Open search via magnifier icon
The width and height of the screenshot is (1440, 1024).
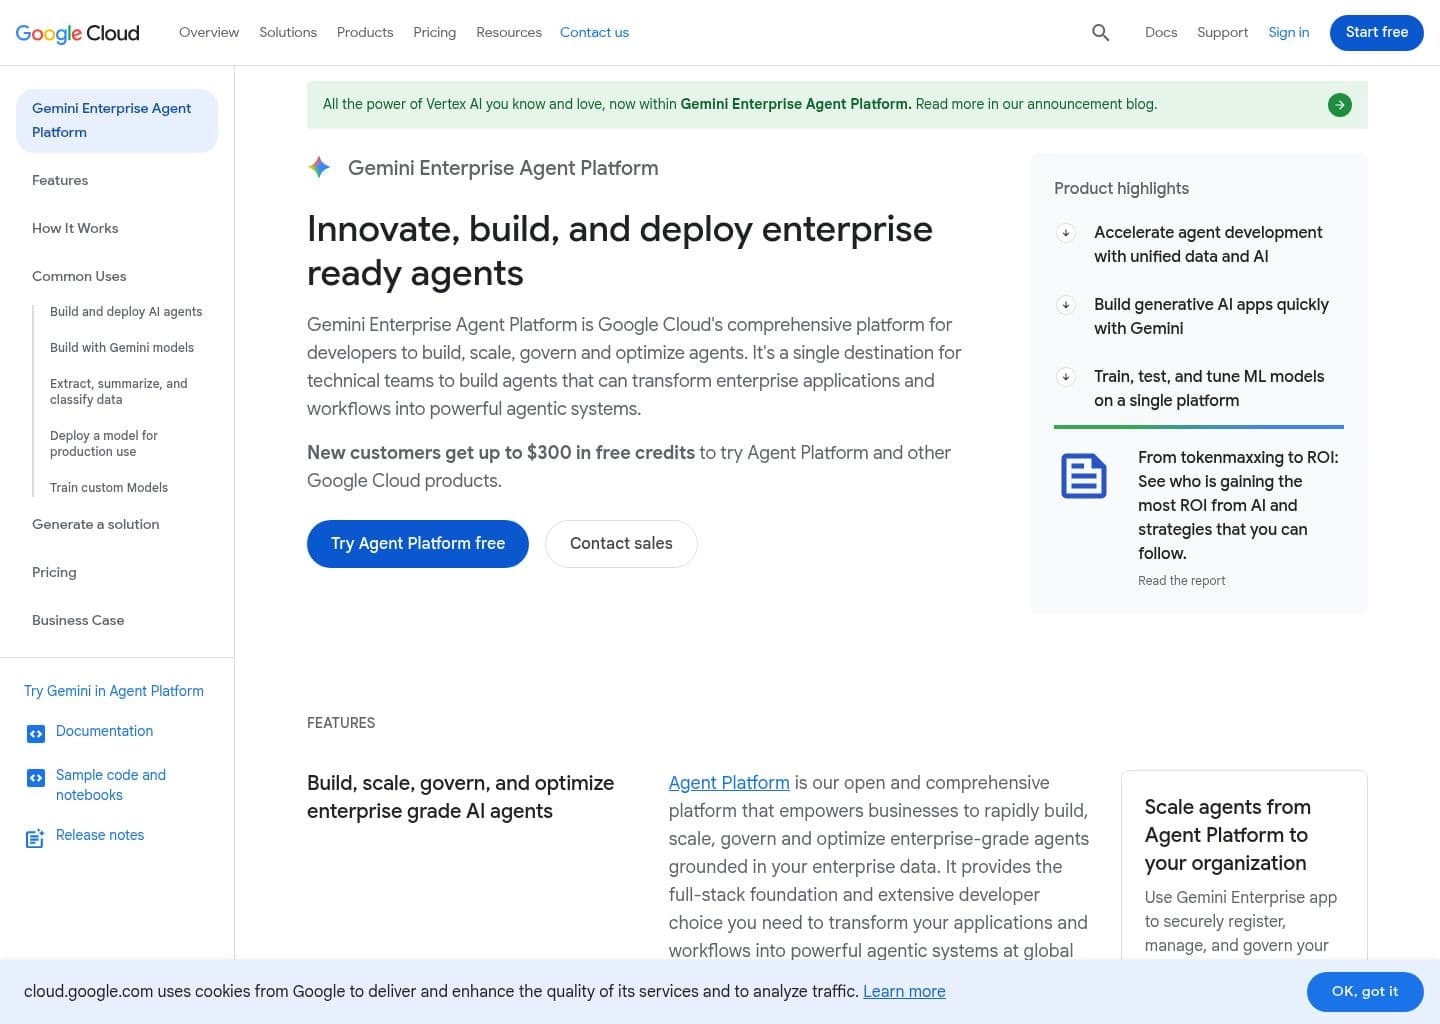click(x=1101, y=33)
